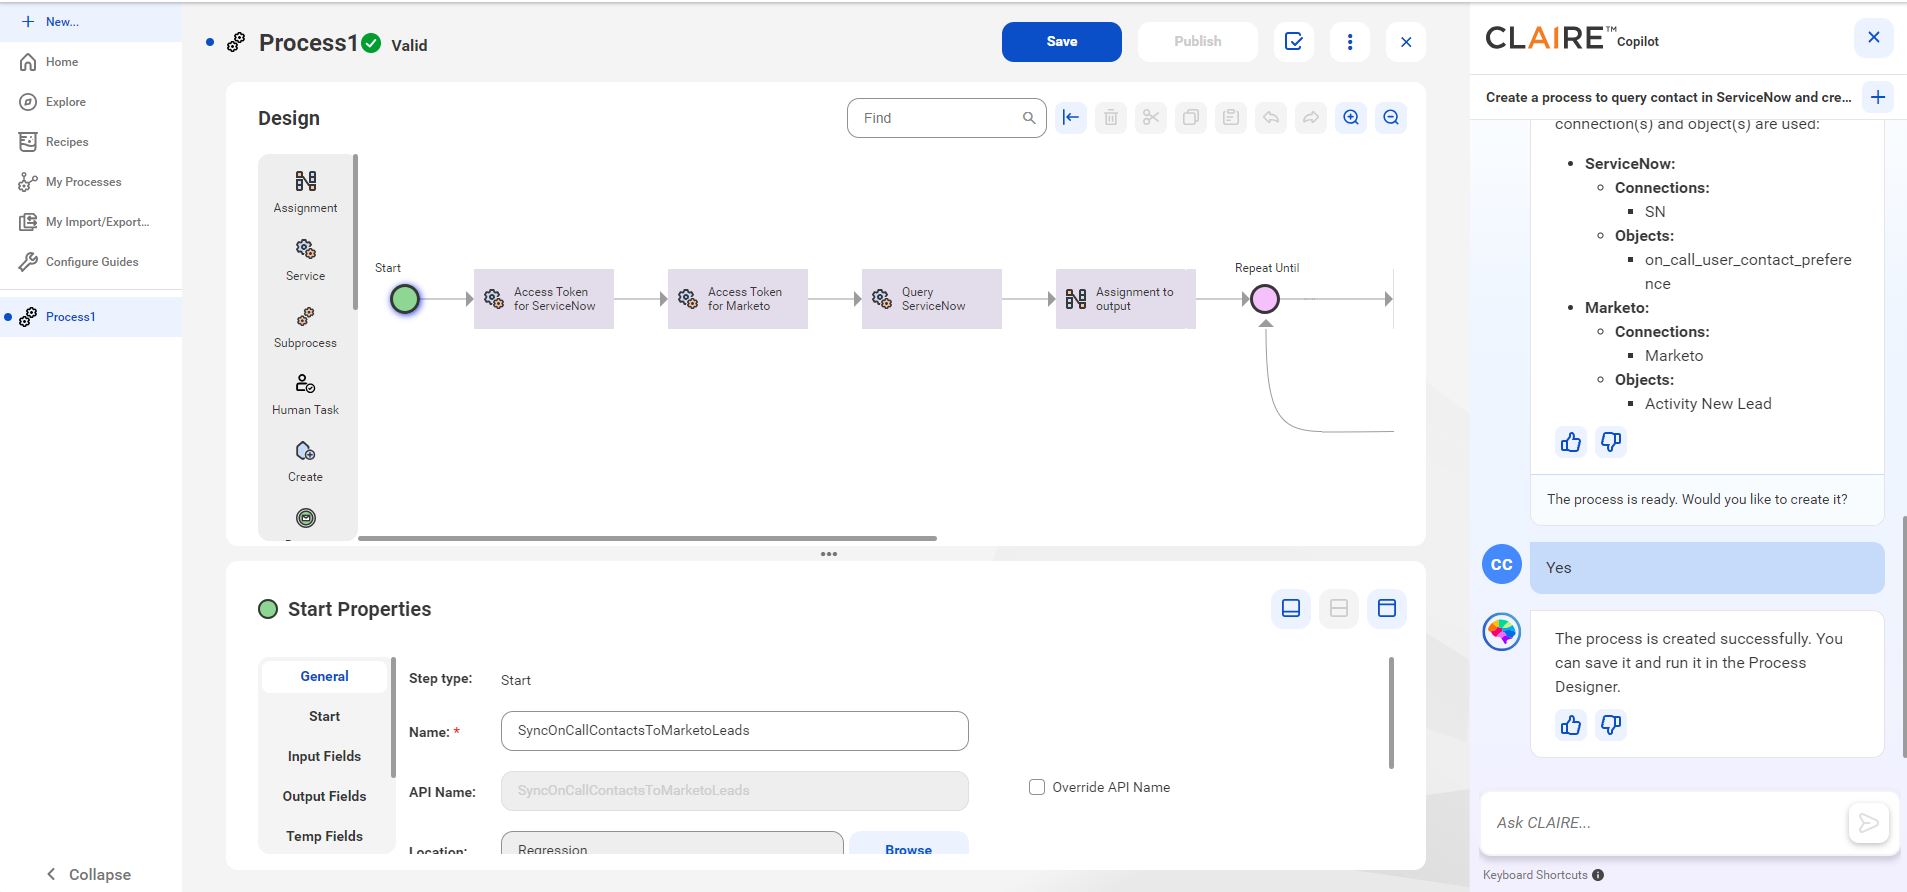Zoom in the design canvas
The height and width of the screenshot is (892, 1907).
(1351, 118)
